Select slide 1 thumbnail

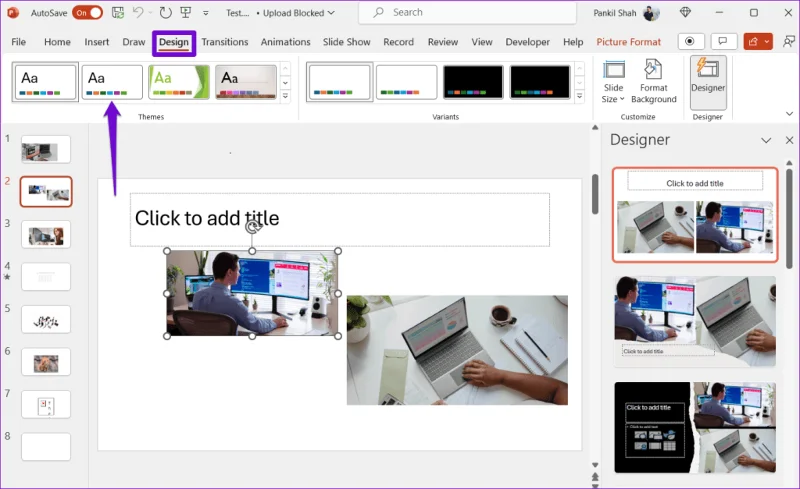46,149
